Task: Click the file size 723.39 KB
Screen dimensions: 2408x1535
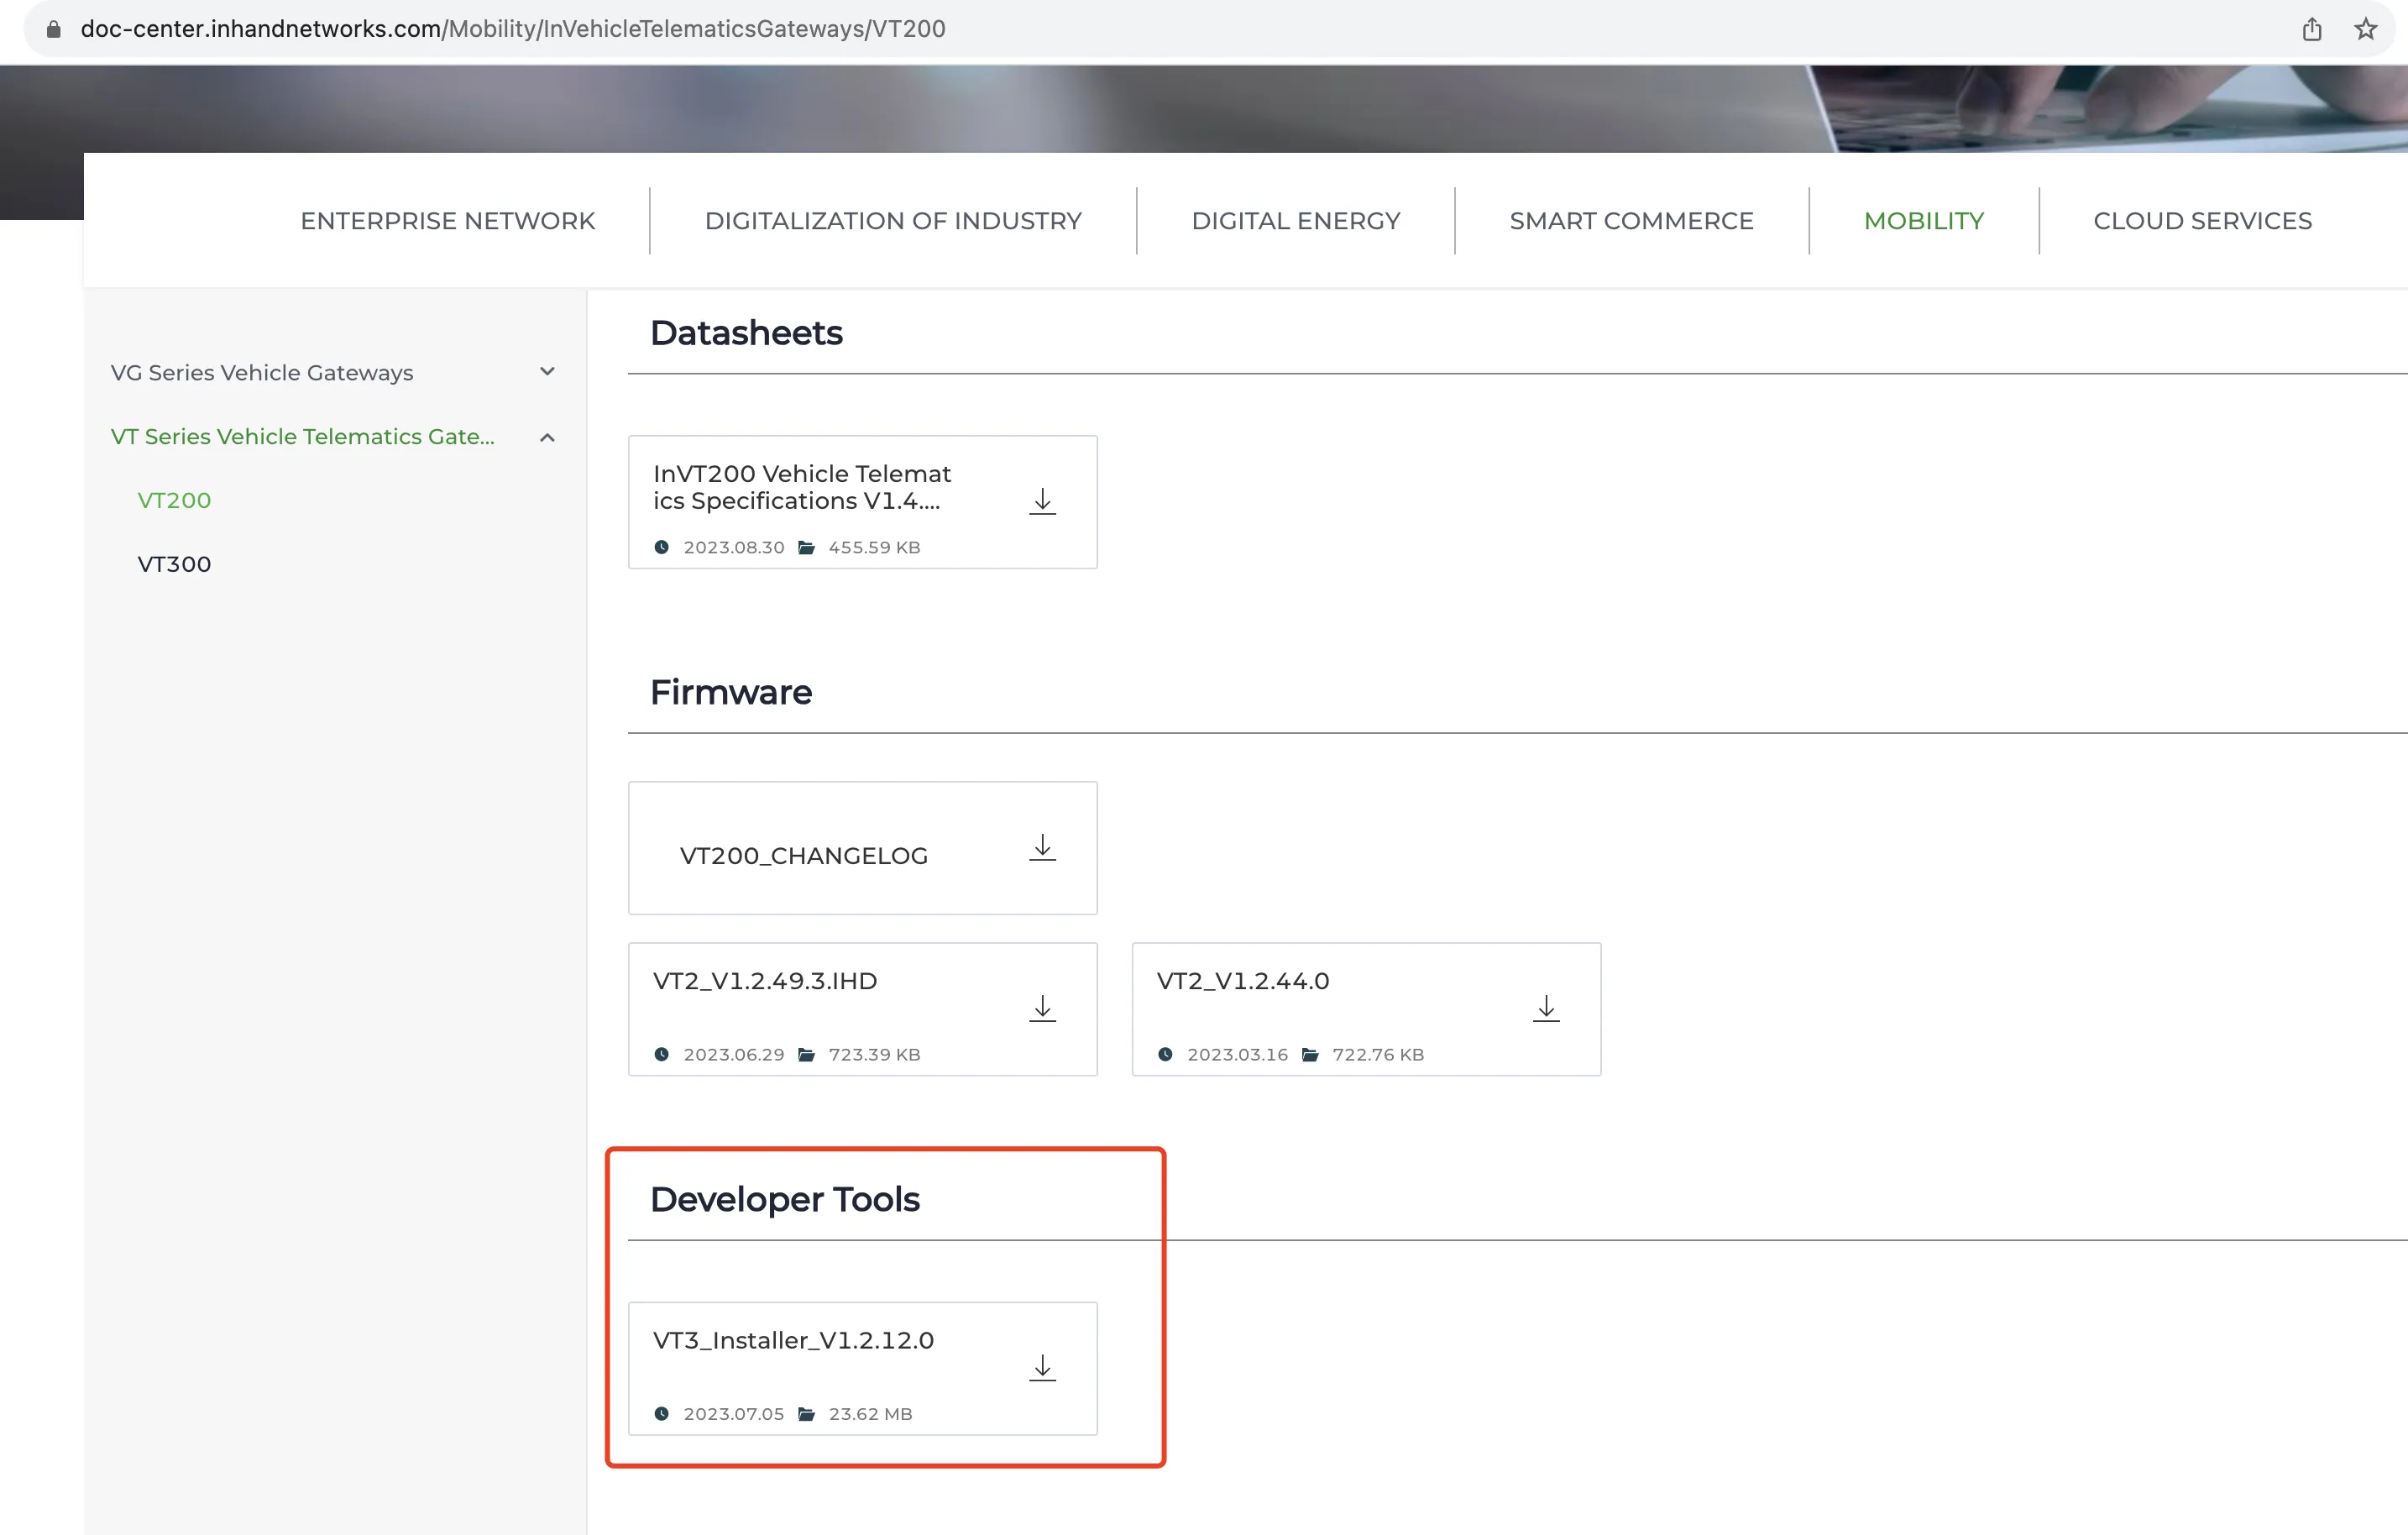Action: tap(874, 1054)
